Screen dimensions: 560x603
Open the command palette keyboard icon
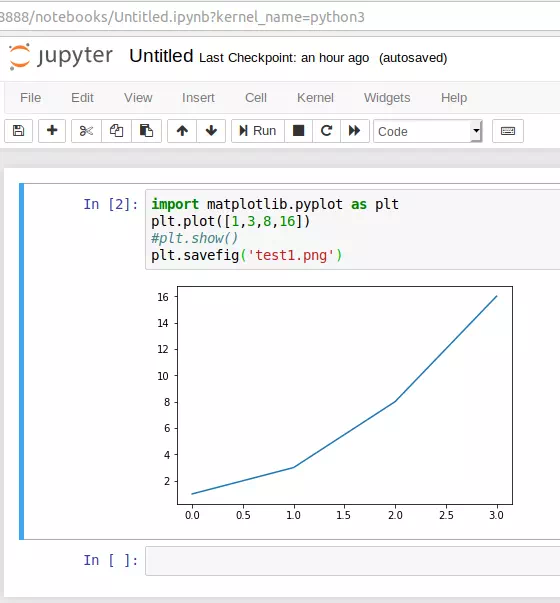point(508,131)
